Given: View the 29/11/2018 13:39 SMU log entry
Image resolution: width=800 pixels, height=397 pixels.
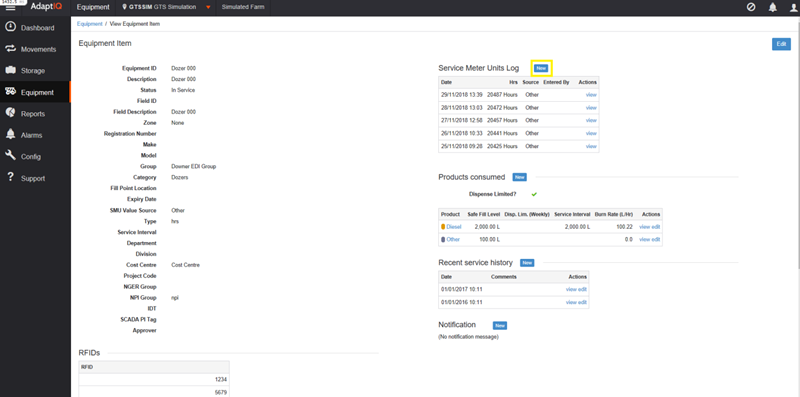Looking at the screenshot, I should coord(591,94).
